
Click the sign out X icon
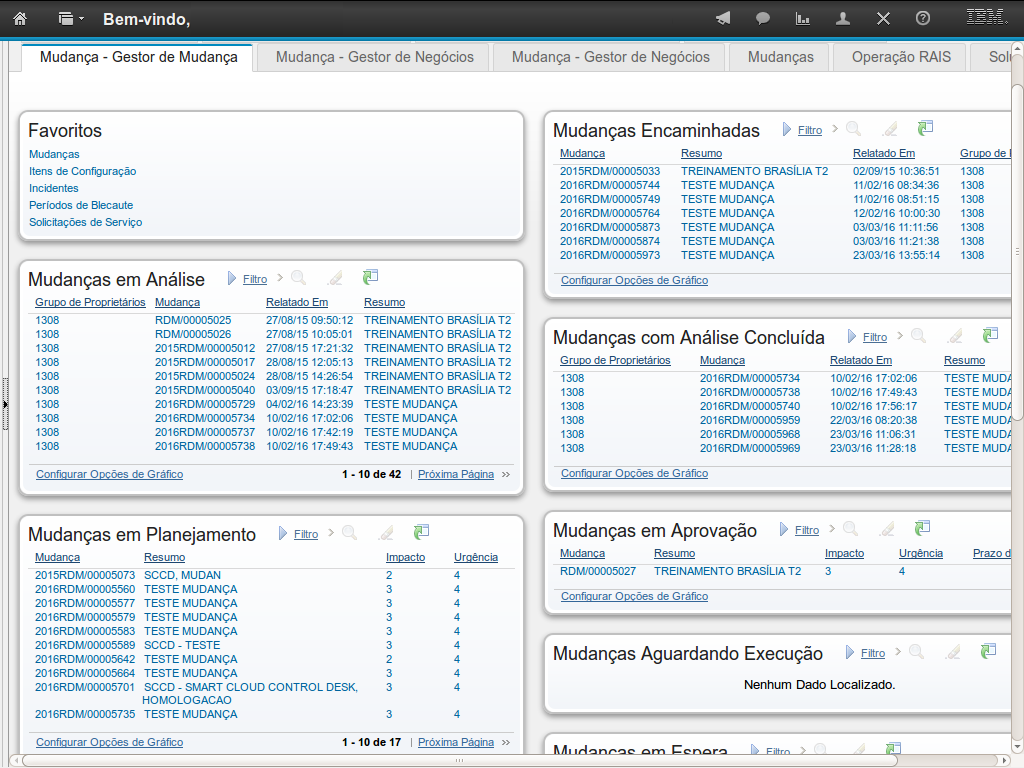883,18
